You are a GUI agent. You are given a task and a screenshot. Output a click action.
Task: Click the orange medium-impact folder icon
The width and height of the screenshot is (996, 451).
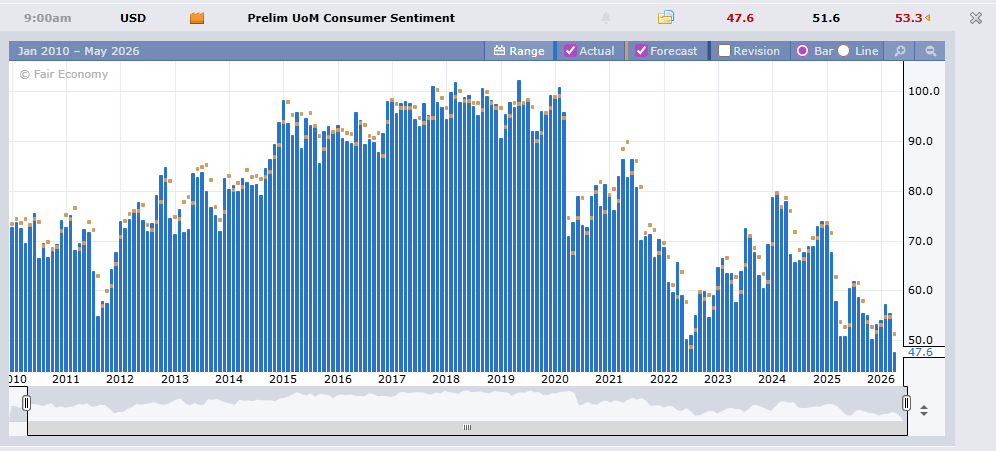197,18
